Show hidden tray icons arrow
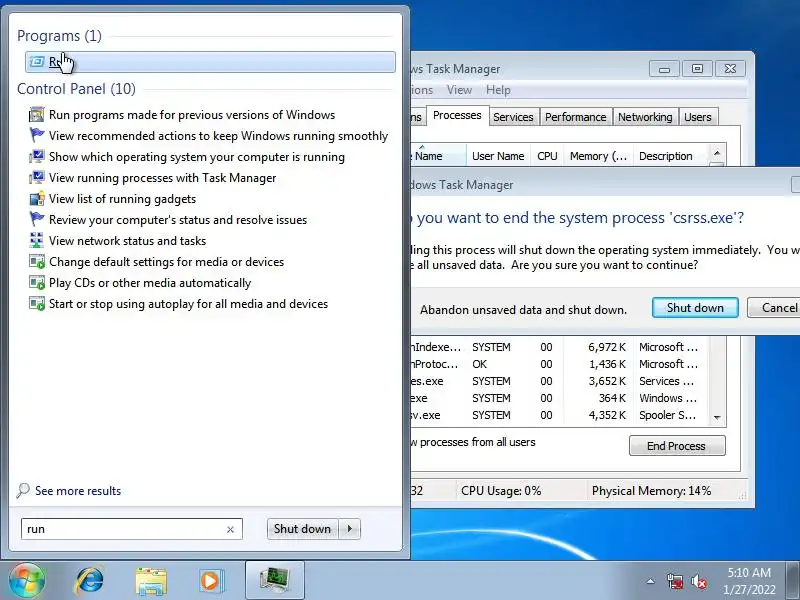The height and width of the screenshot is (600, 800). click(x=651, y=581)
